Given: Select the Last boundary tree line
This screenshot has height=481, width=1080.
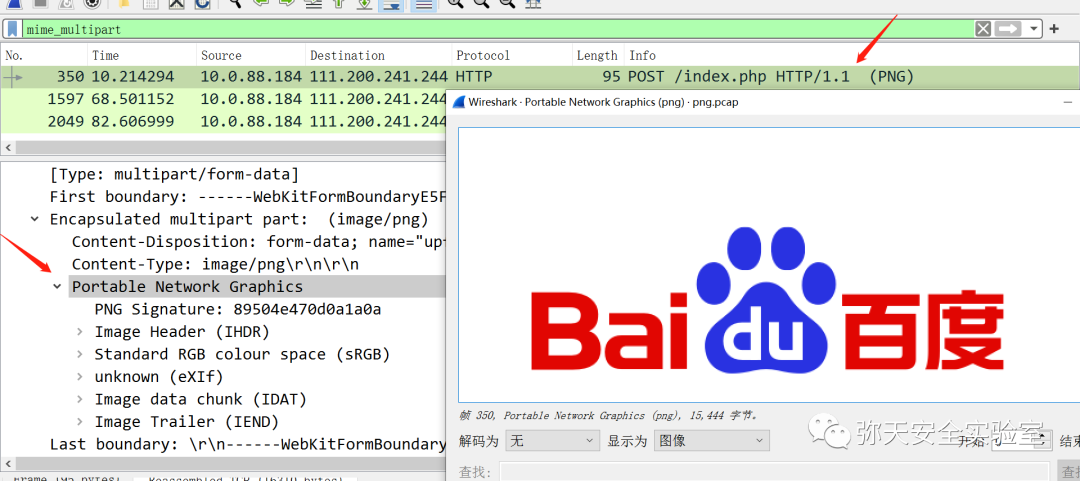Looking at the screenshot, I should [x=248, y=444].
